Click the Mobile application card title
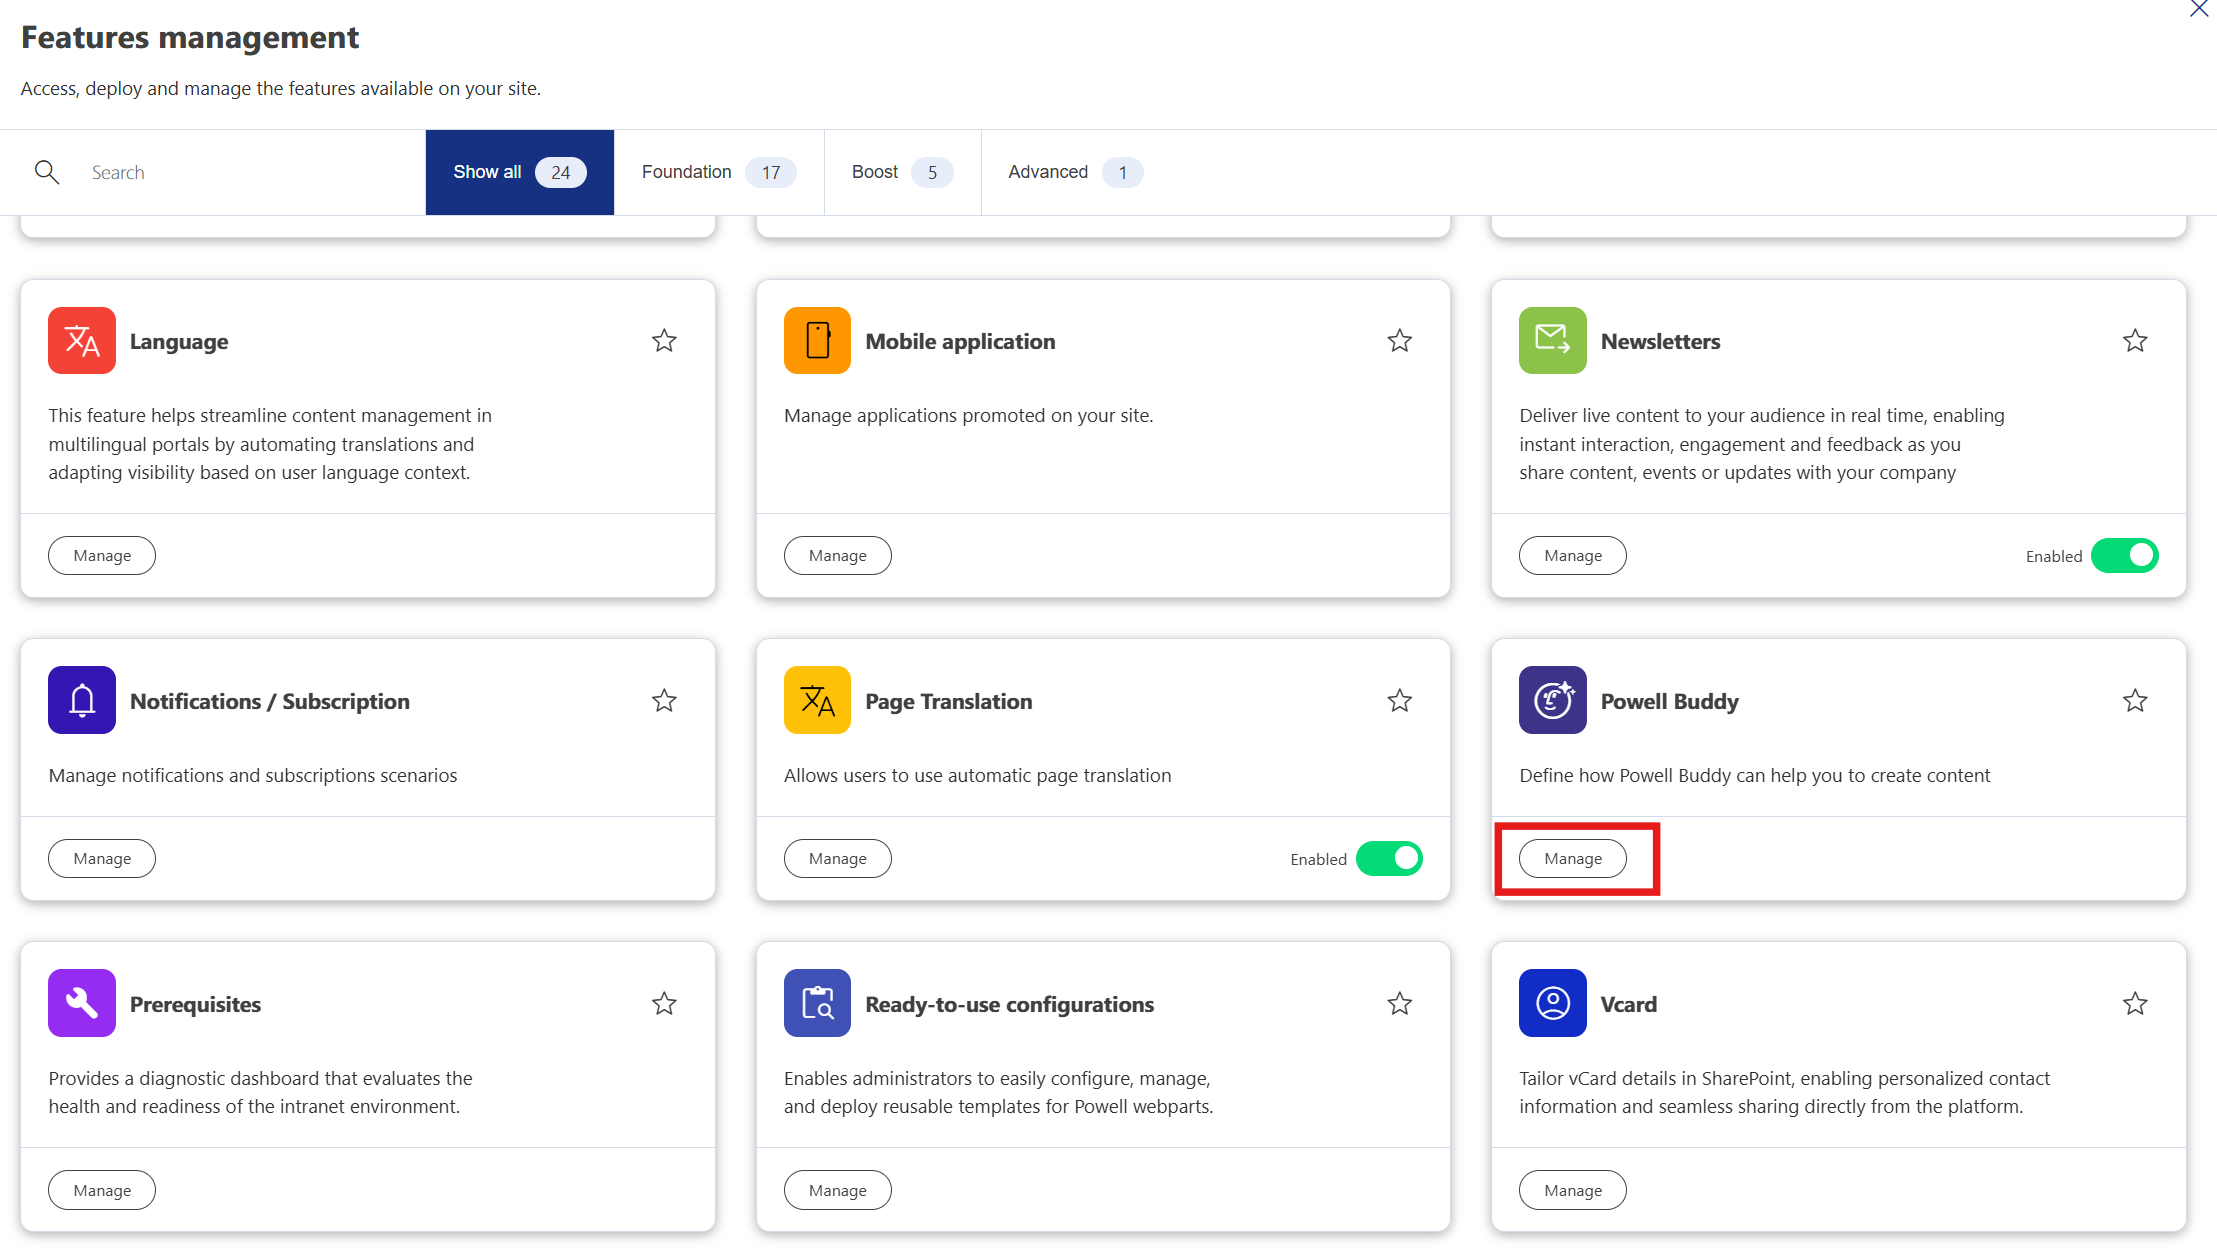Viewport: 2217px width, 1260px height. pyautogui.click(x=960, y=341)
